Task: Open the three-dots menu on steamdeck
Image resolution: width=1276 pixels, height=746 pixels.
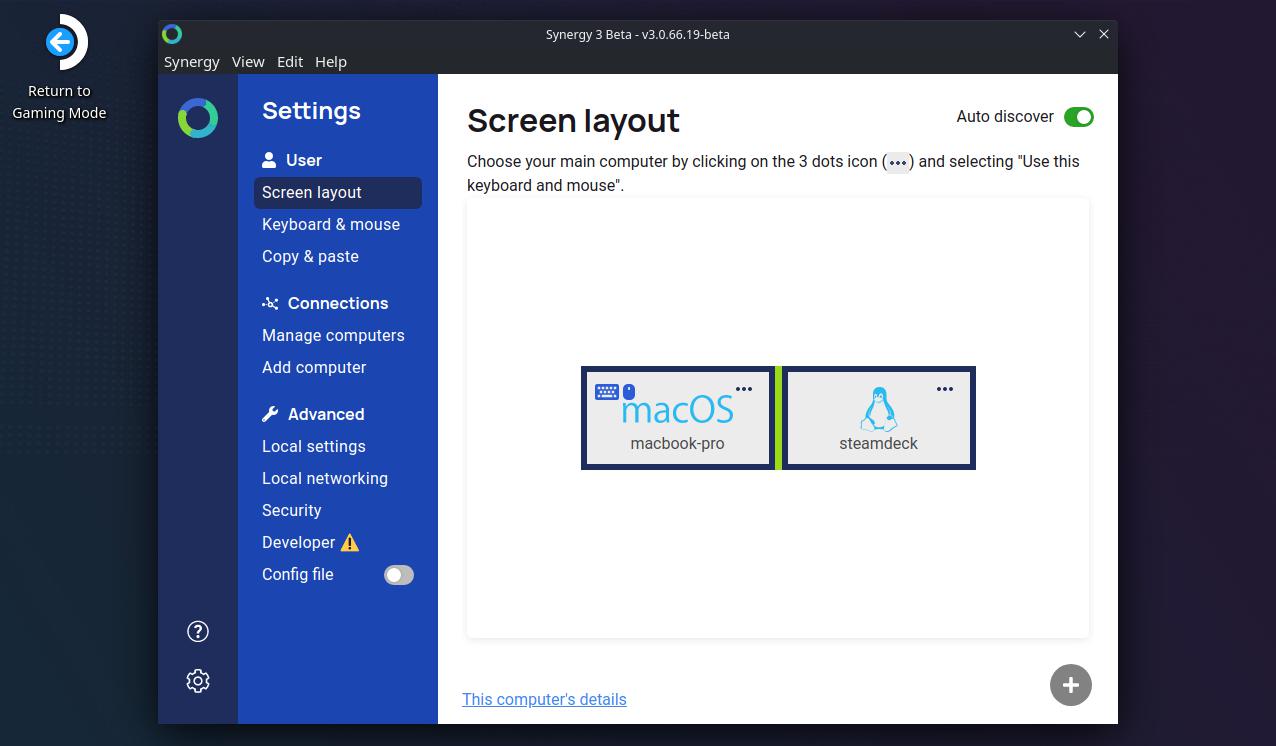Action: (945, 389)
